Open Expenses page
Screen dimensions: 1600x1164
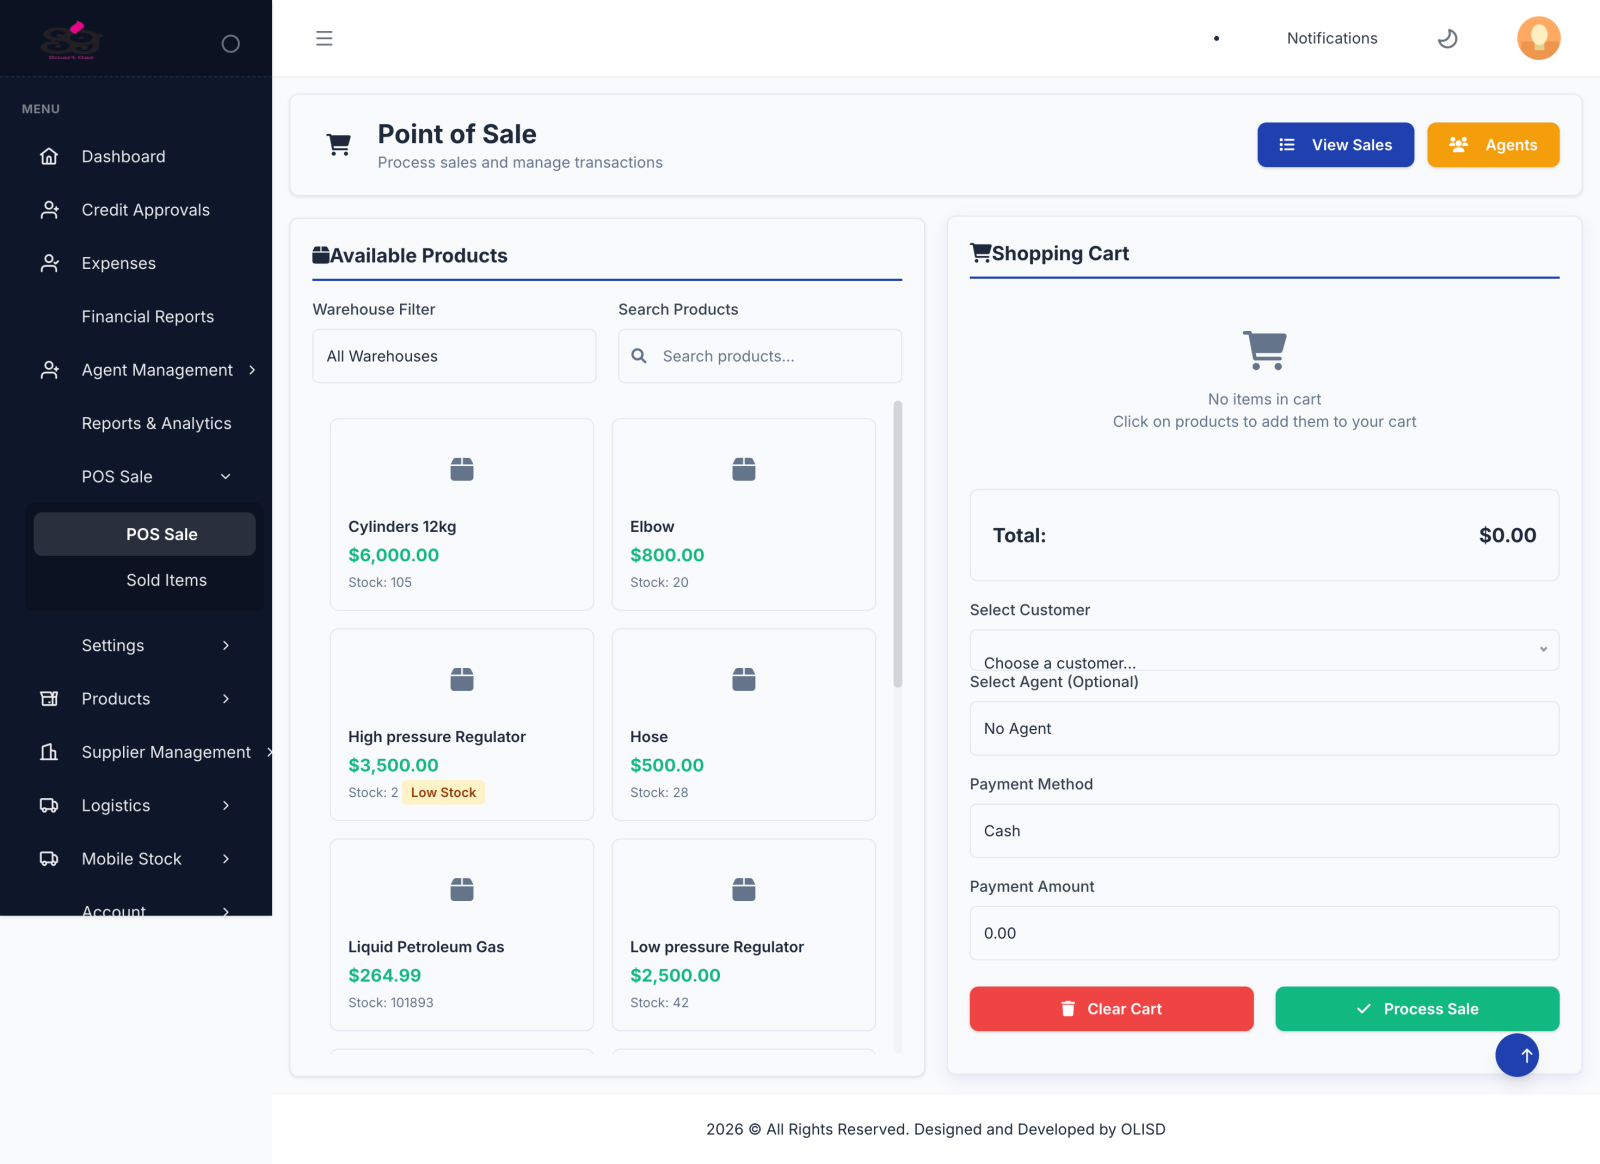pos(119,263)
